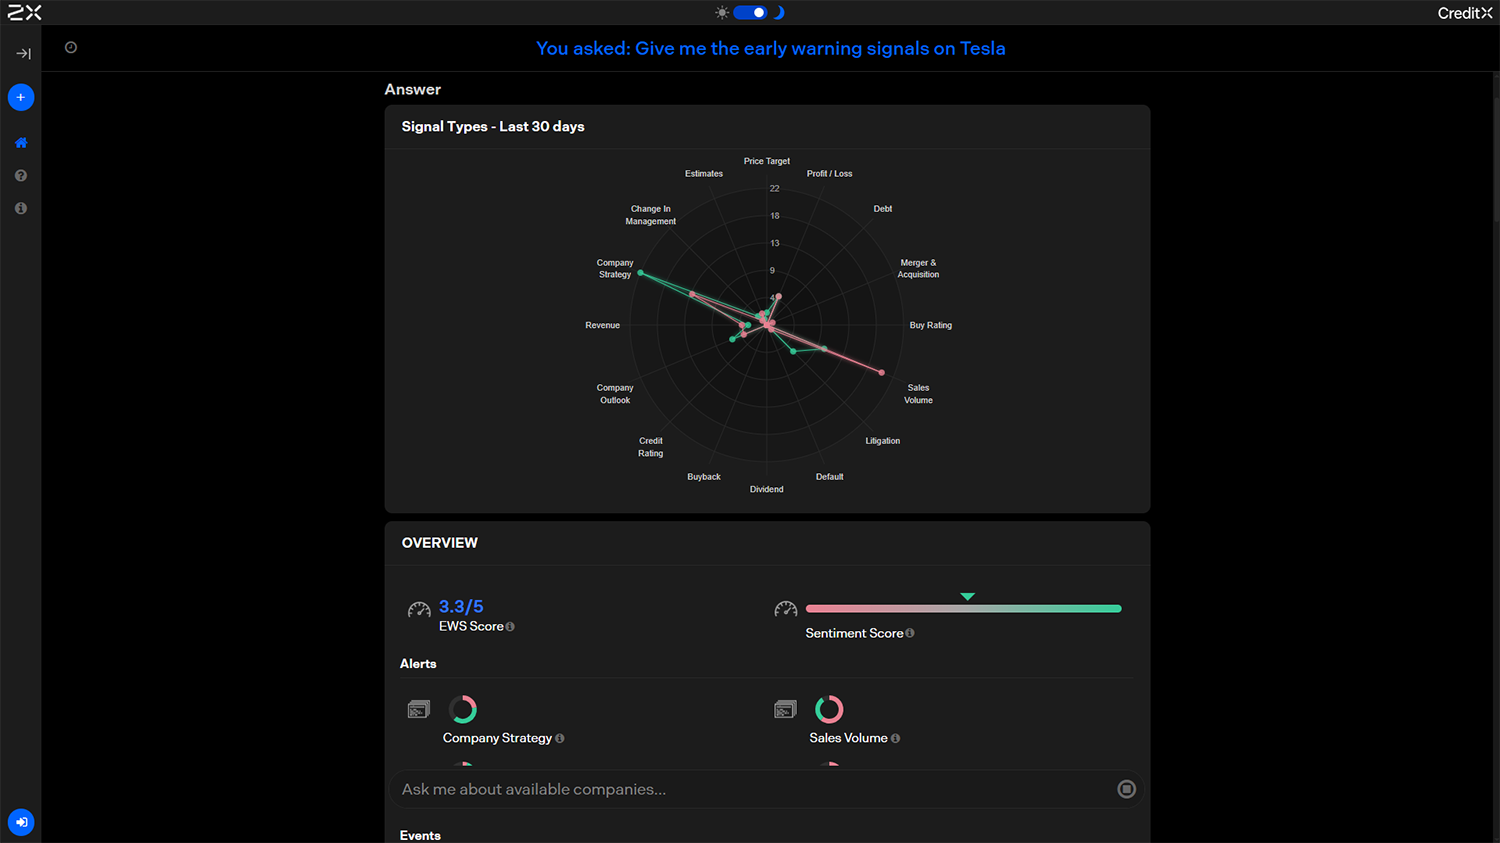This screenshot has height=843, width=1500.
Task: Click the Answer heading
Action: tap(413, 89)
